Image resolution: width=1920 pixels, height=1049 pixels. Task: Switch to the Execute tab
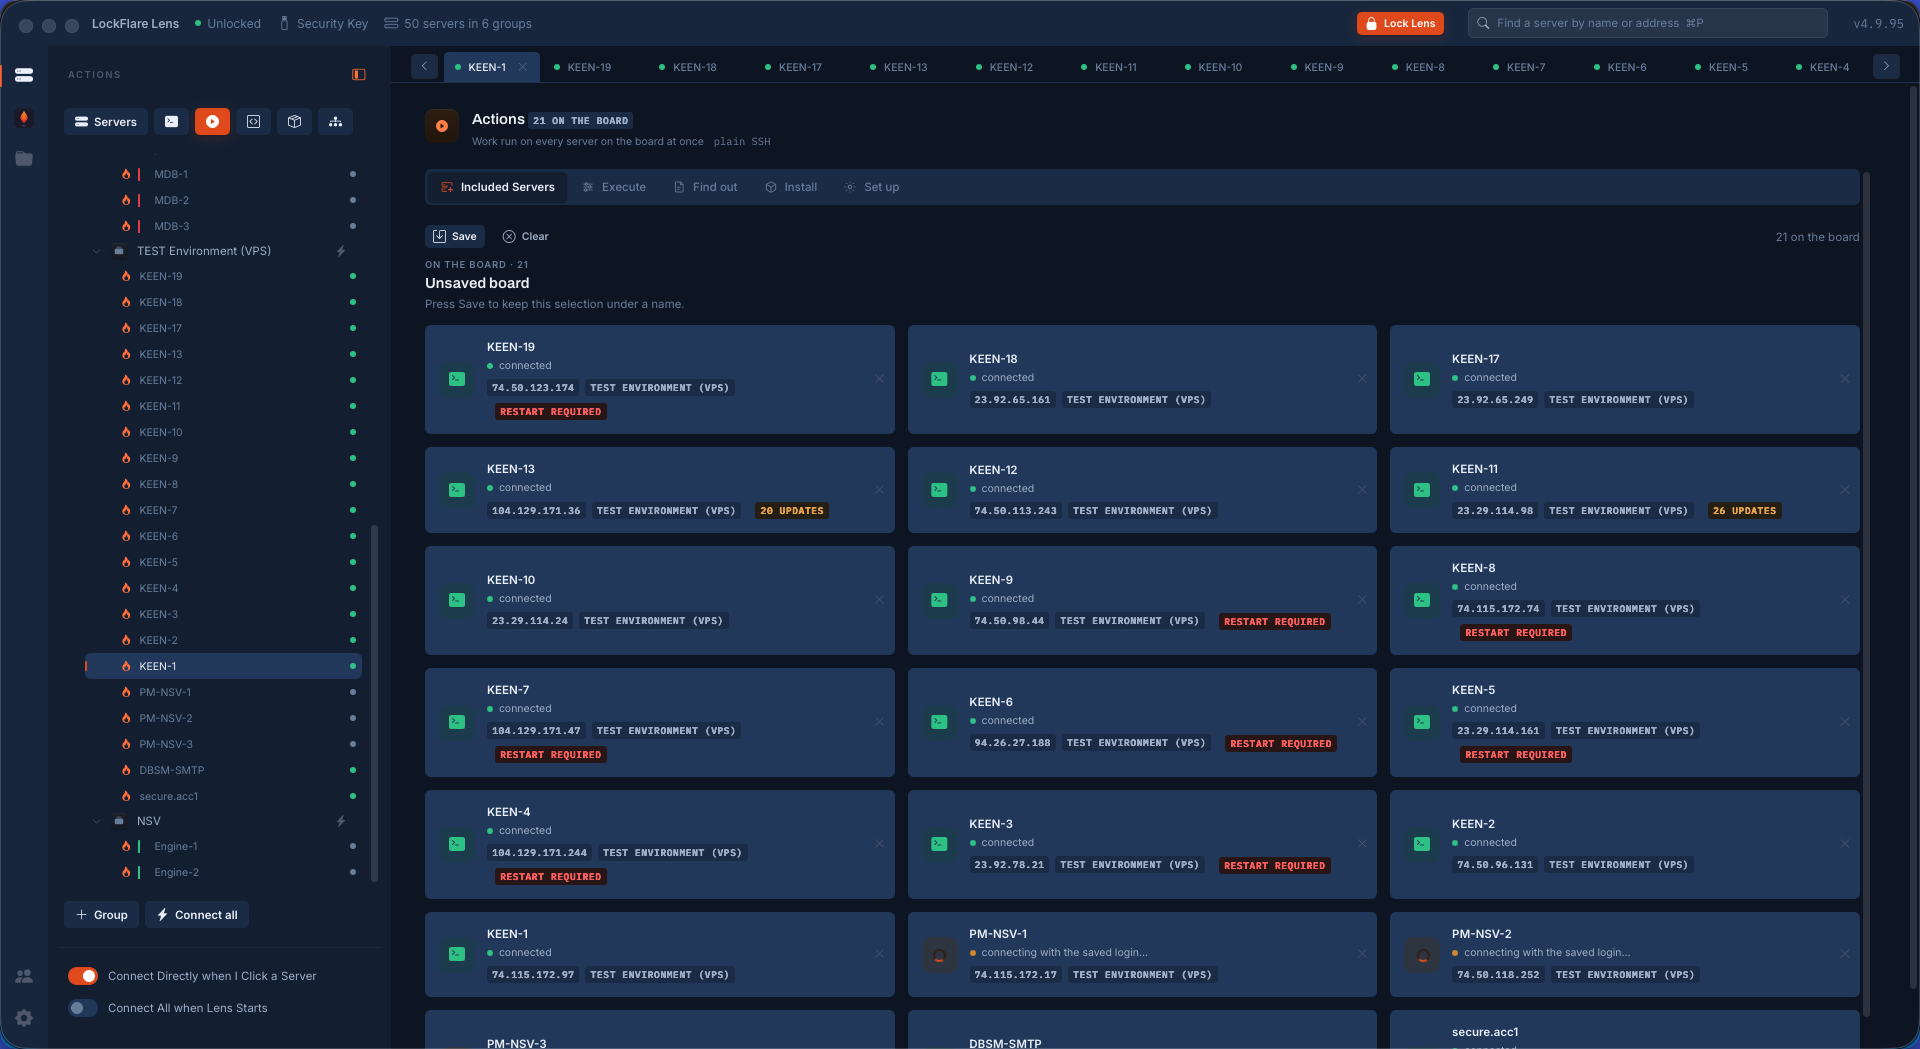pos(614,187)
